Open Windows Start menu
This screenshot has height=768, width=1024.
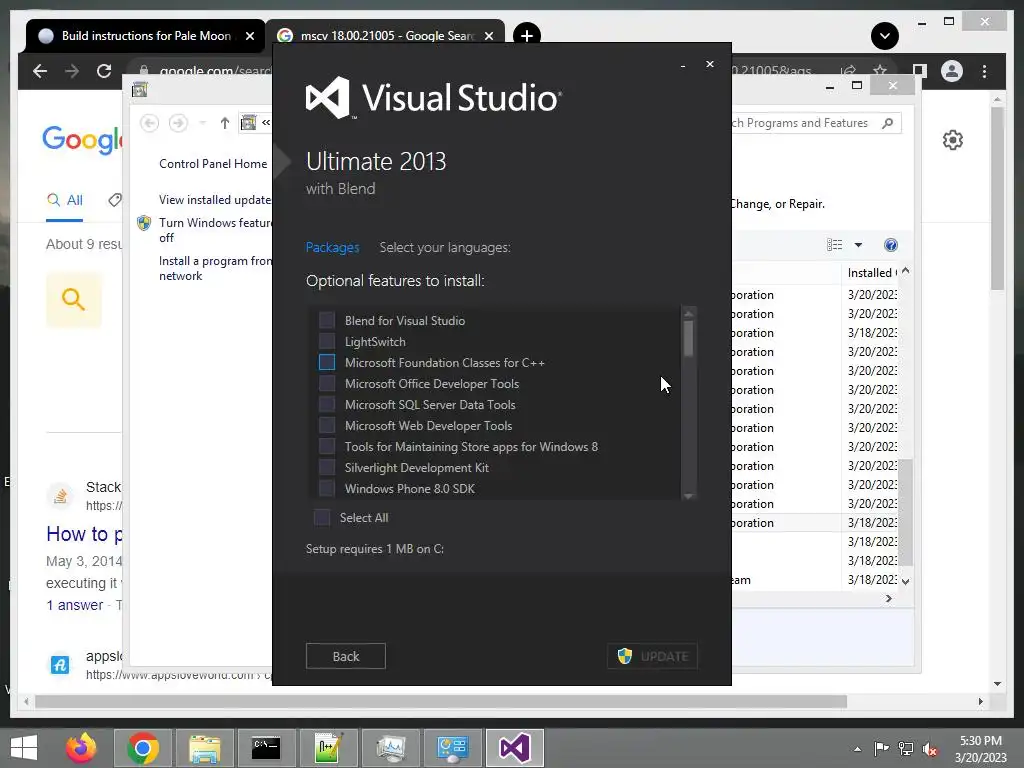pos(24,748)
